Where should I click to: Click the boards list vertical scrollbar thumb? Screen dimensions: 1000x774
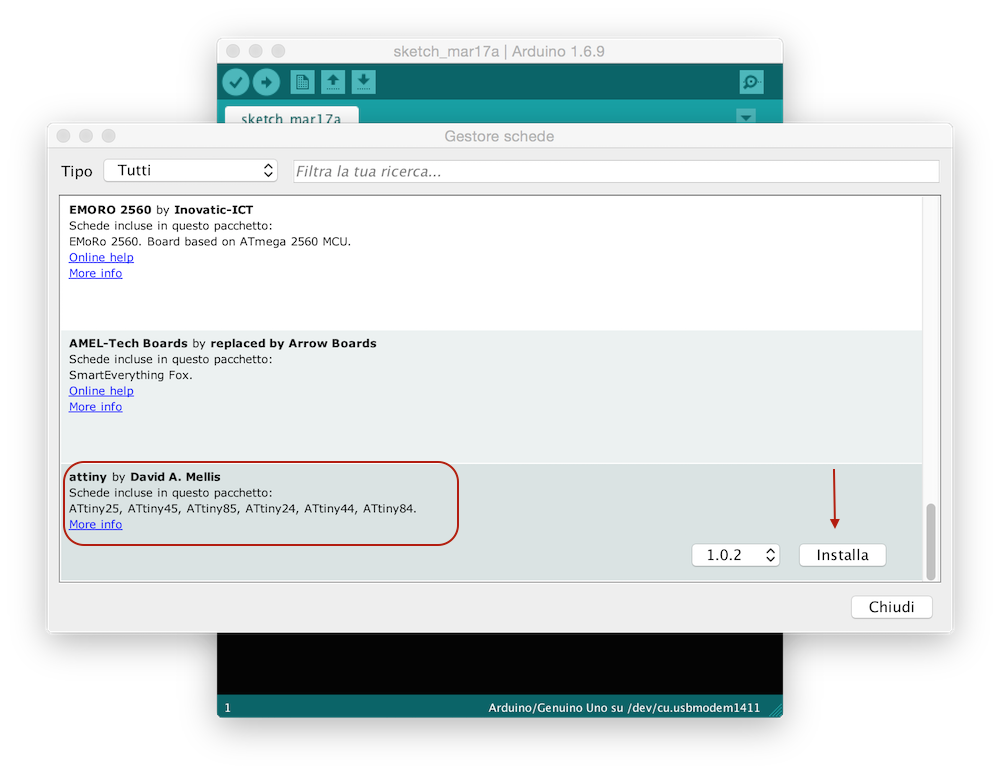(931, 541)
